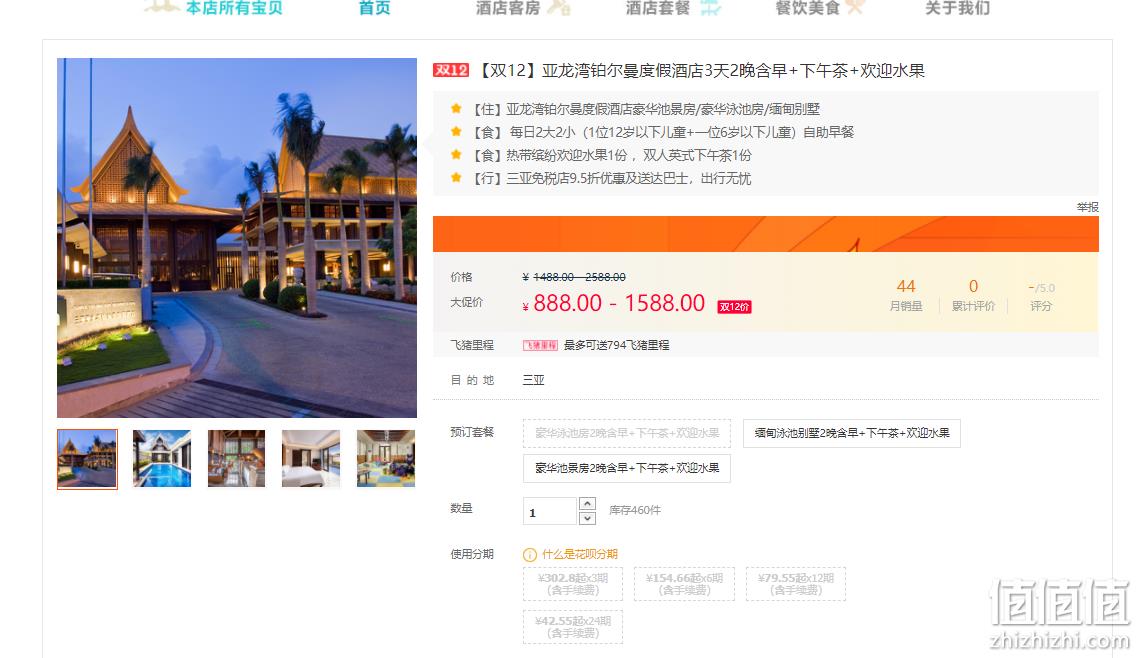Click the quantity input field
Viewport: 1139px width, 658px height.
[550, 511]
